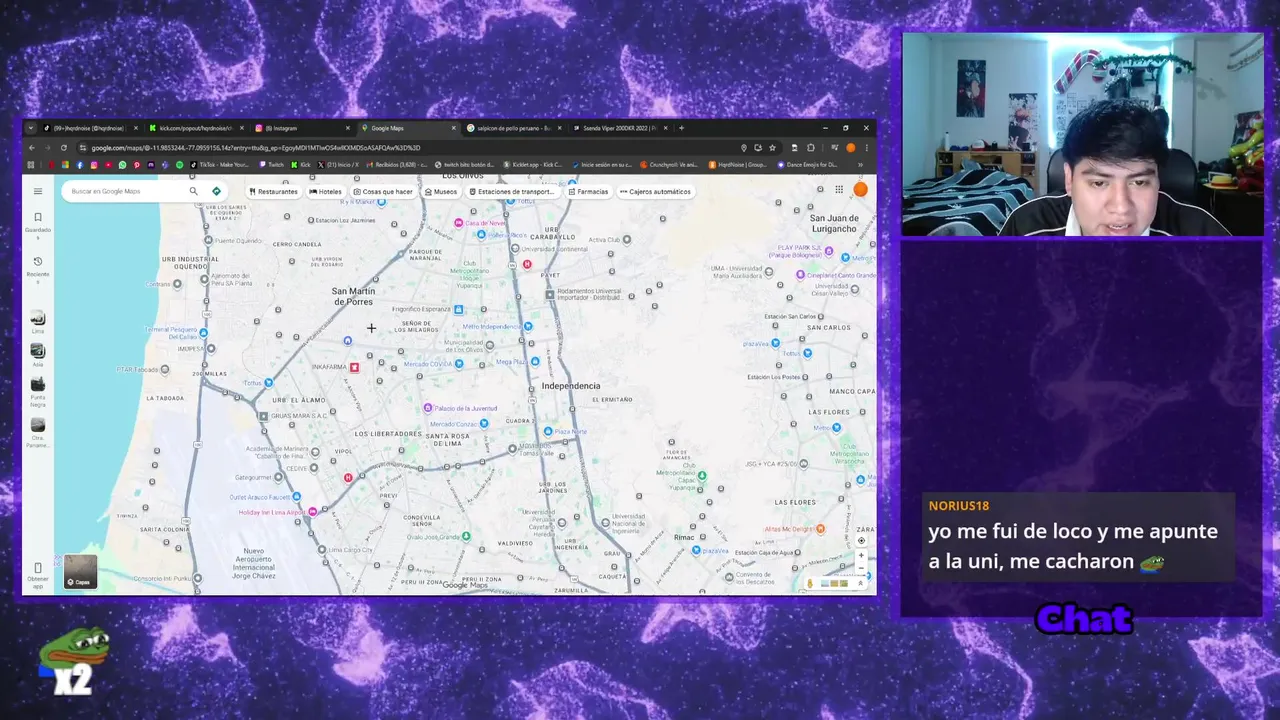Click the streamer webcam feed
The height and width of the screenshot is (720, 1280).
point(1083,135)
